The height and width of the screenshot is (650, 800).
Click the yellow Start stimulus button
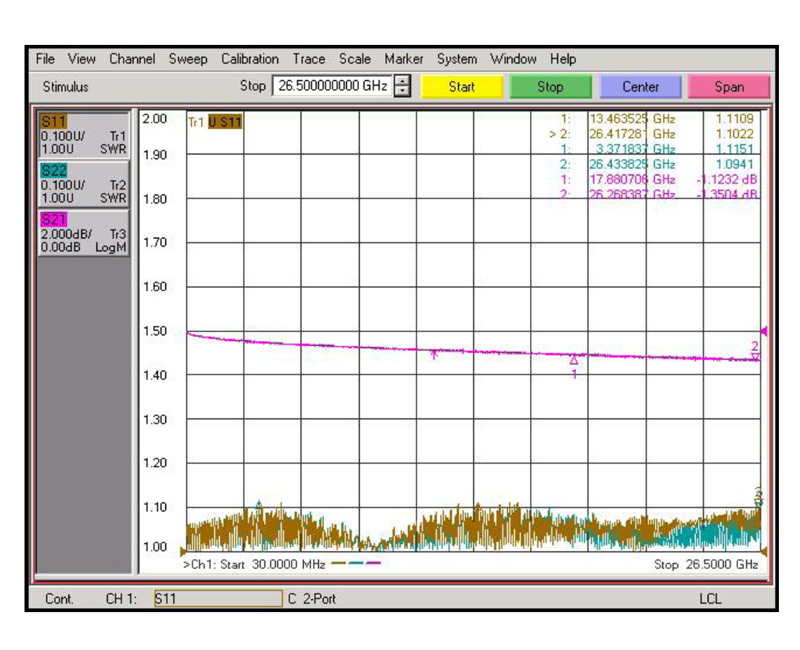click(461, 87)
